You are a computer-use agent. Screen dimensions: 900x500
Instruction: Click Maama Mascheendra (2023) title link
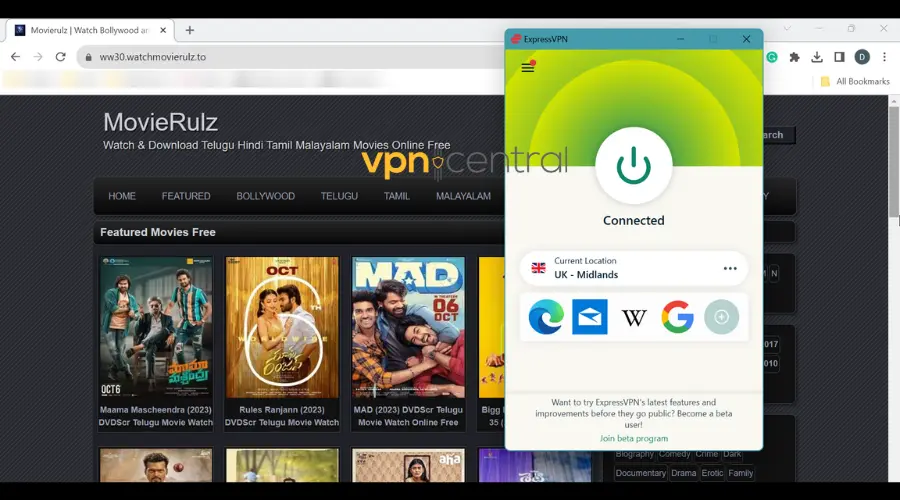[x=156, y=416]
